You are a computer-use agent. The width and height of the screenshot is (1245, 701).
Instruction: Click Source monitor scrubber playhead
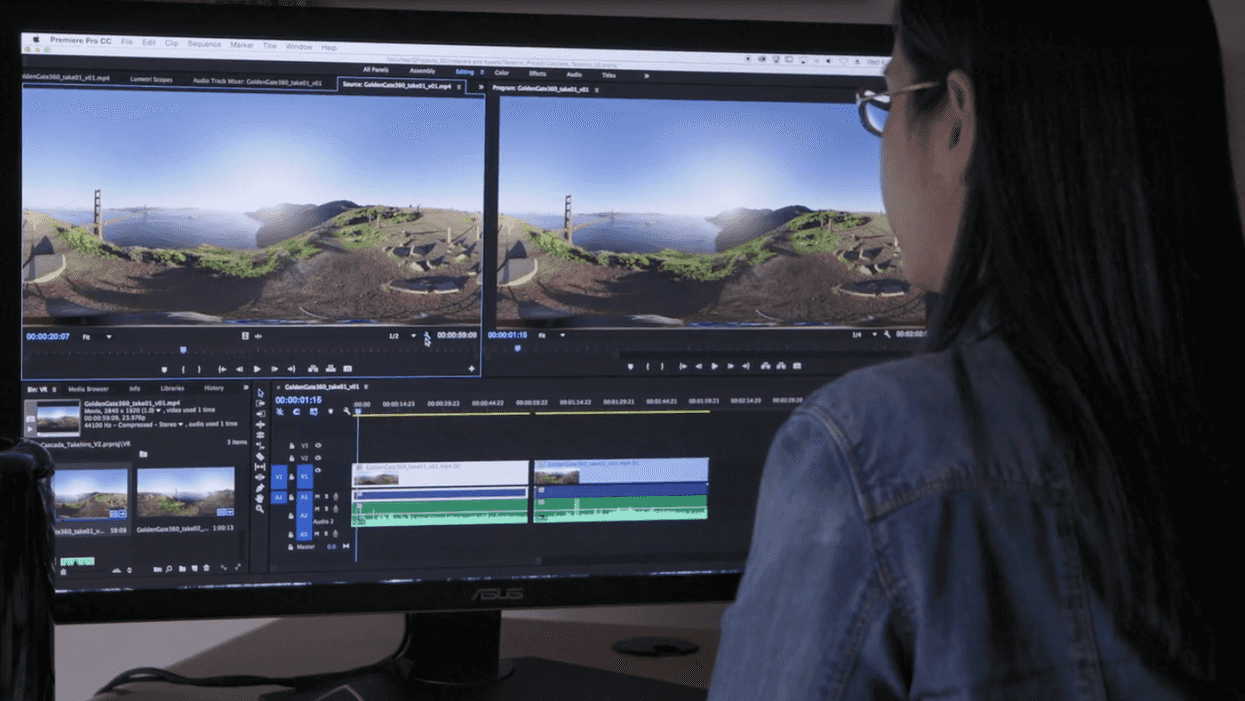[x=183, y=350]
